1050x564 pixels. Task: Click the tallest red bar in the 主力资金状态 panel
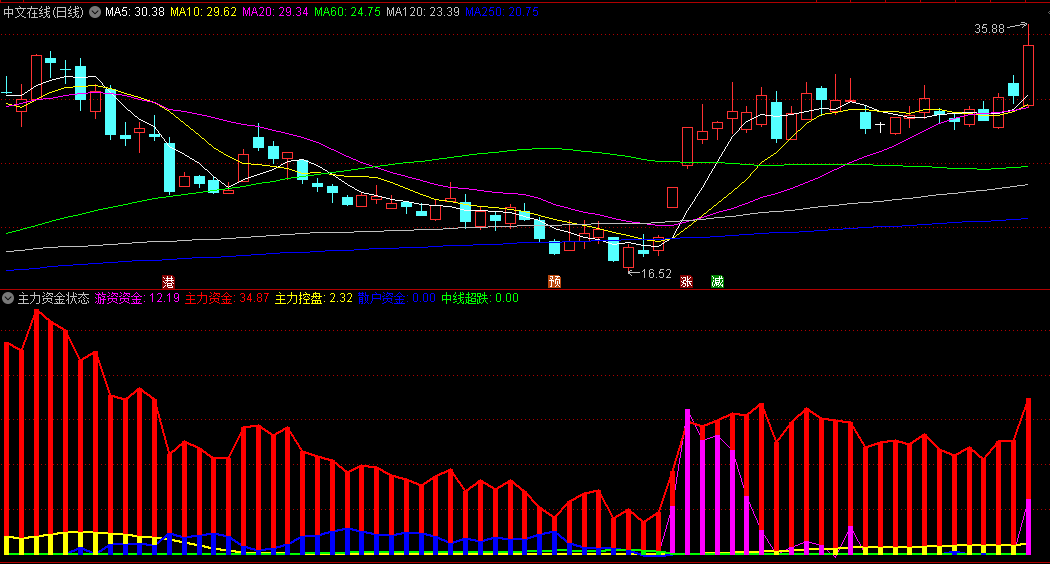tap(36, 432)
